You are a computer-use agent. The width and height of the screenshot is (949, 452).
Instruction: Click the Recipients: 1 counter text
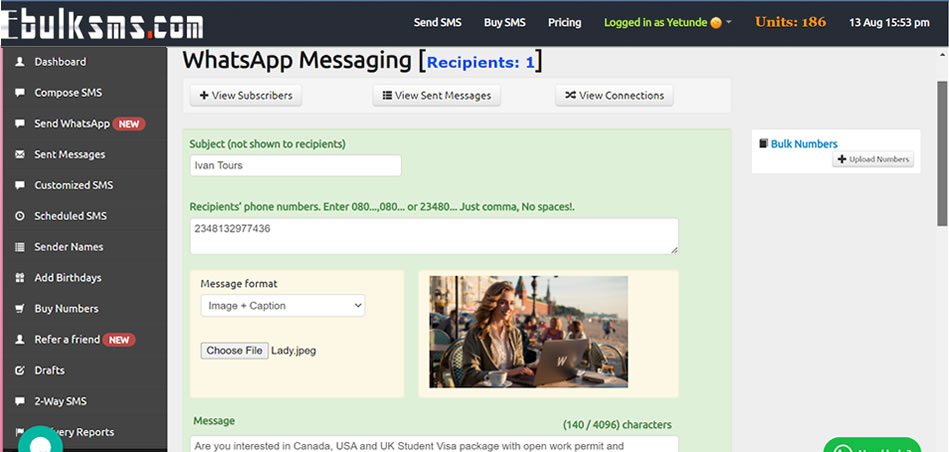coord(481,63)
